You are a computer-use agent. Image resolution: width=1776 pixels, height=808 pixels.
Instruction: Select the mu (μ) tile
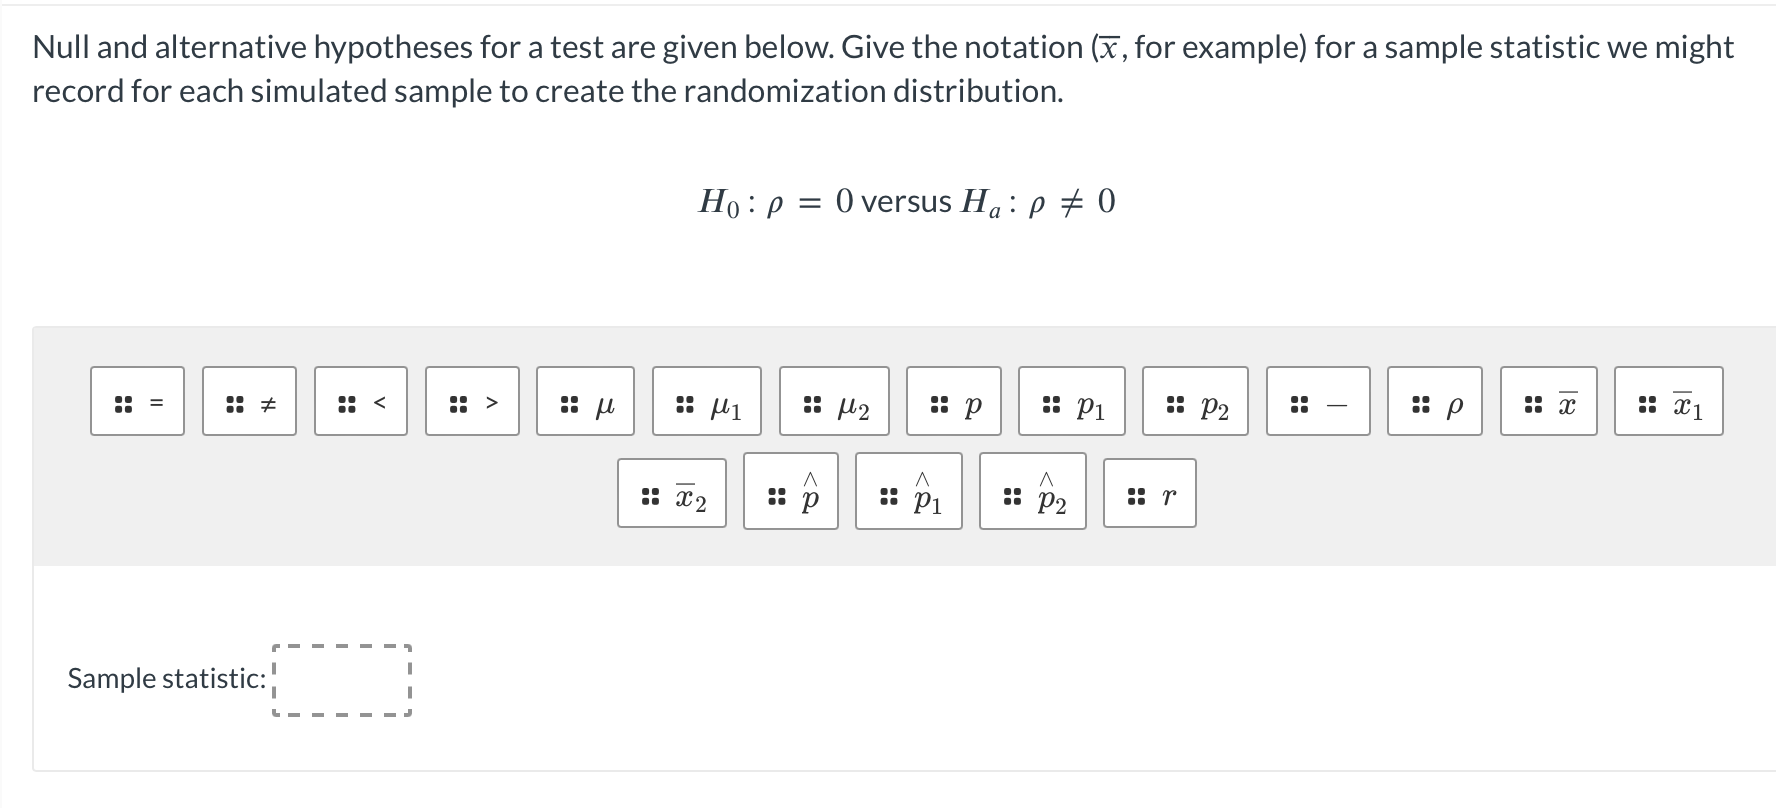[586, 401]
